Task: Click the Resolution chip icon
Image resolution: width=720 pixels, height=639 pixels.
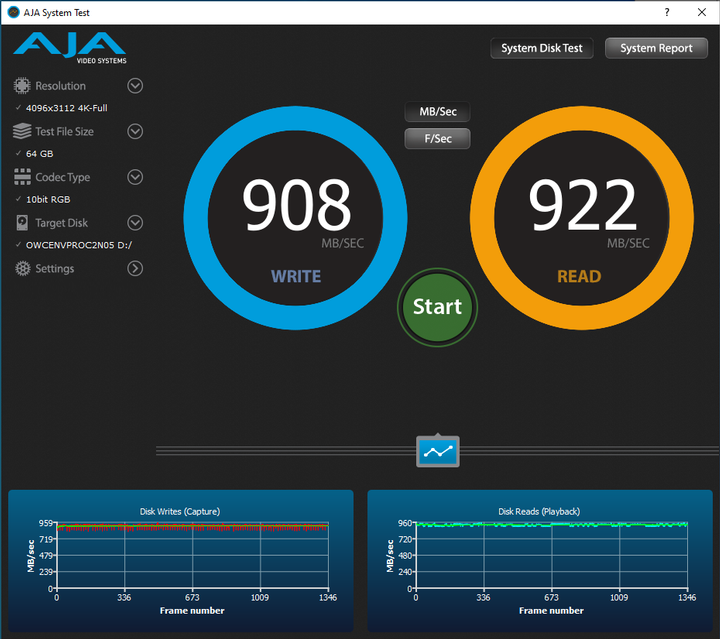Action: (x=21, y=86)
